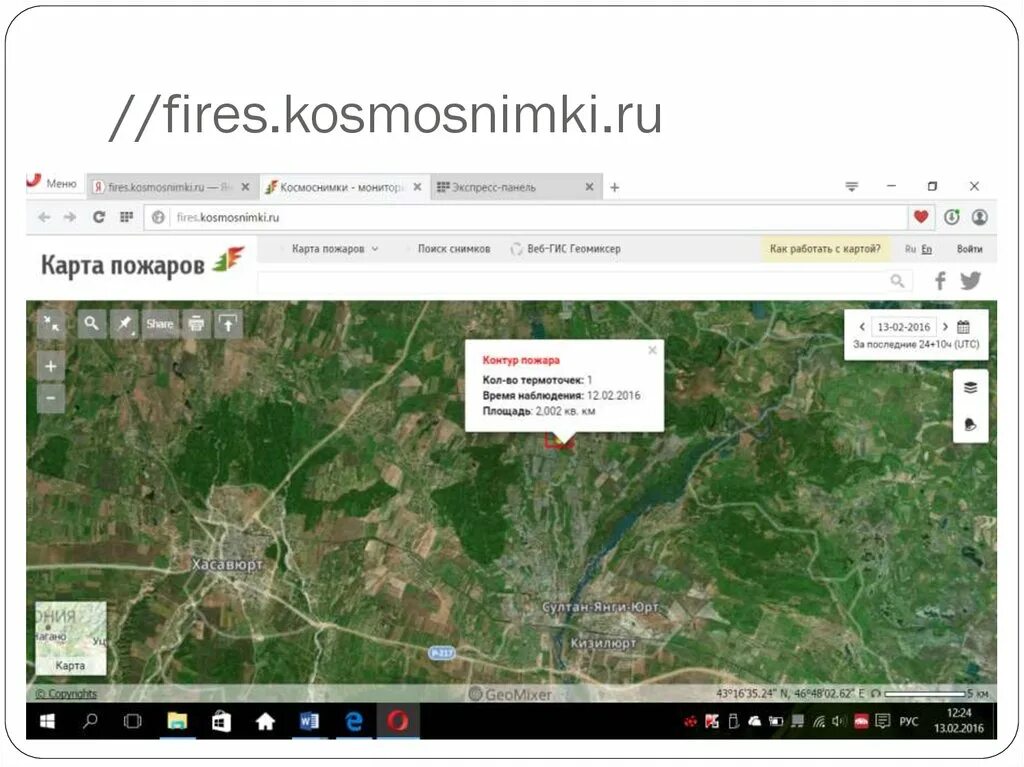Expand the Карта пожаров dropdown menu

click(334, 249)
